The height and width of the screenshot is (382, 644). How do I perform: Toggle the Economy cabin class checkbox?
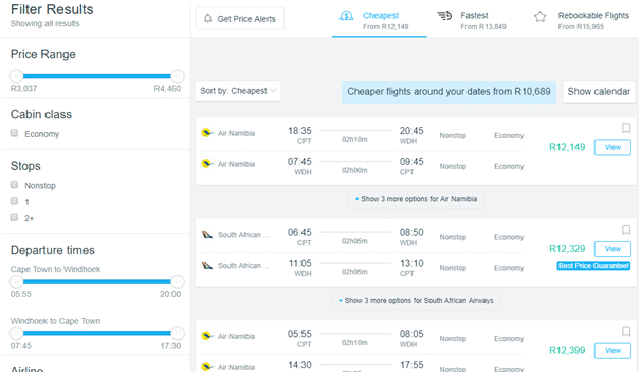(14, 133)
